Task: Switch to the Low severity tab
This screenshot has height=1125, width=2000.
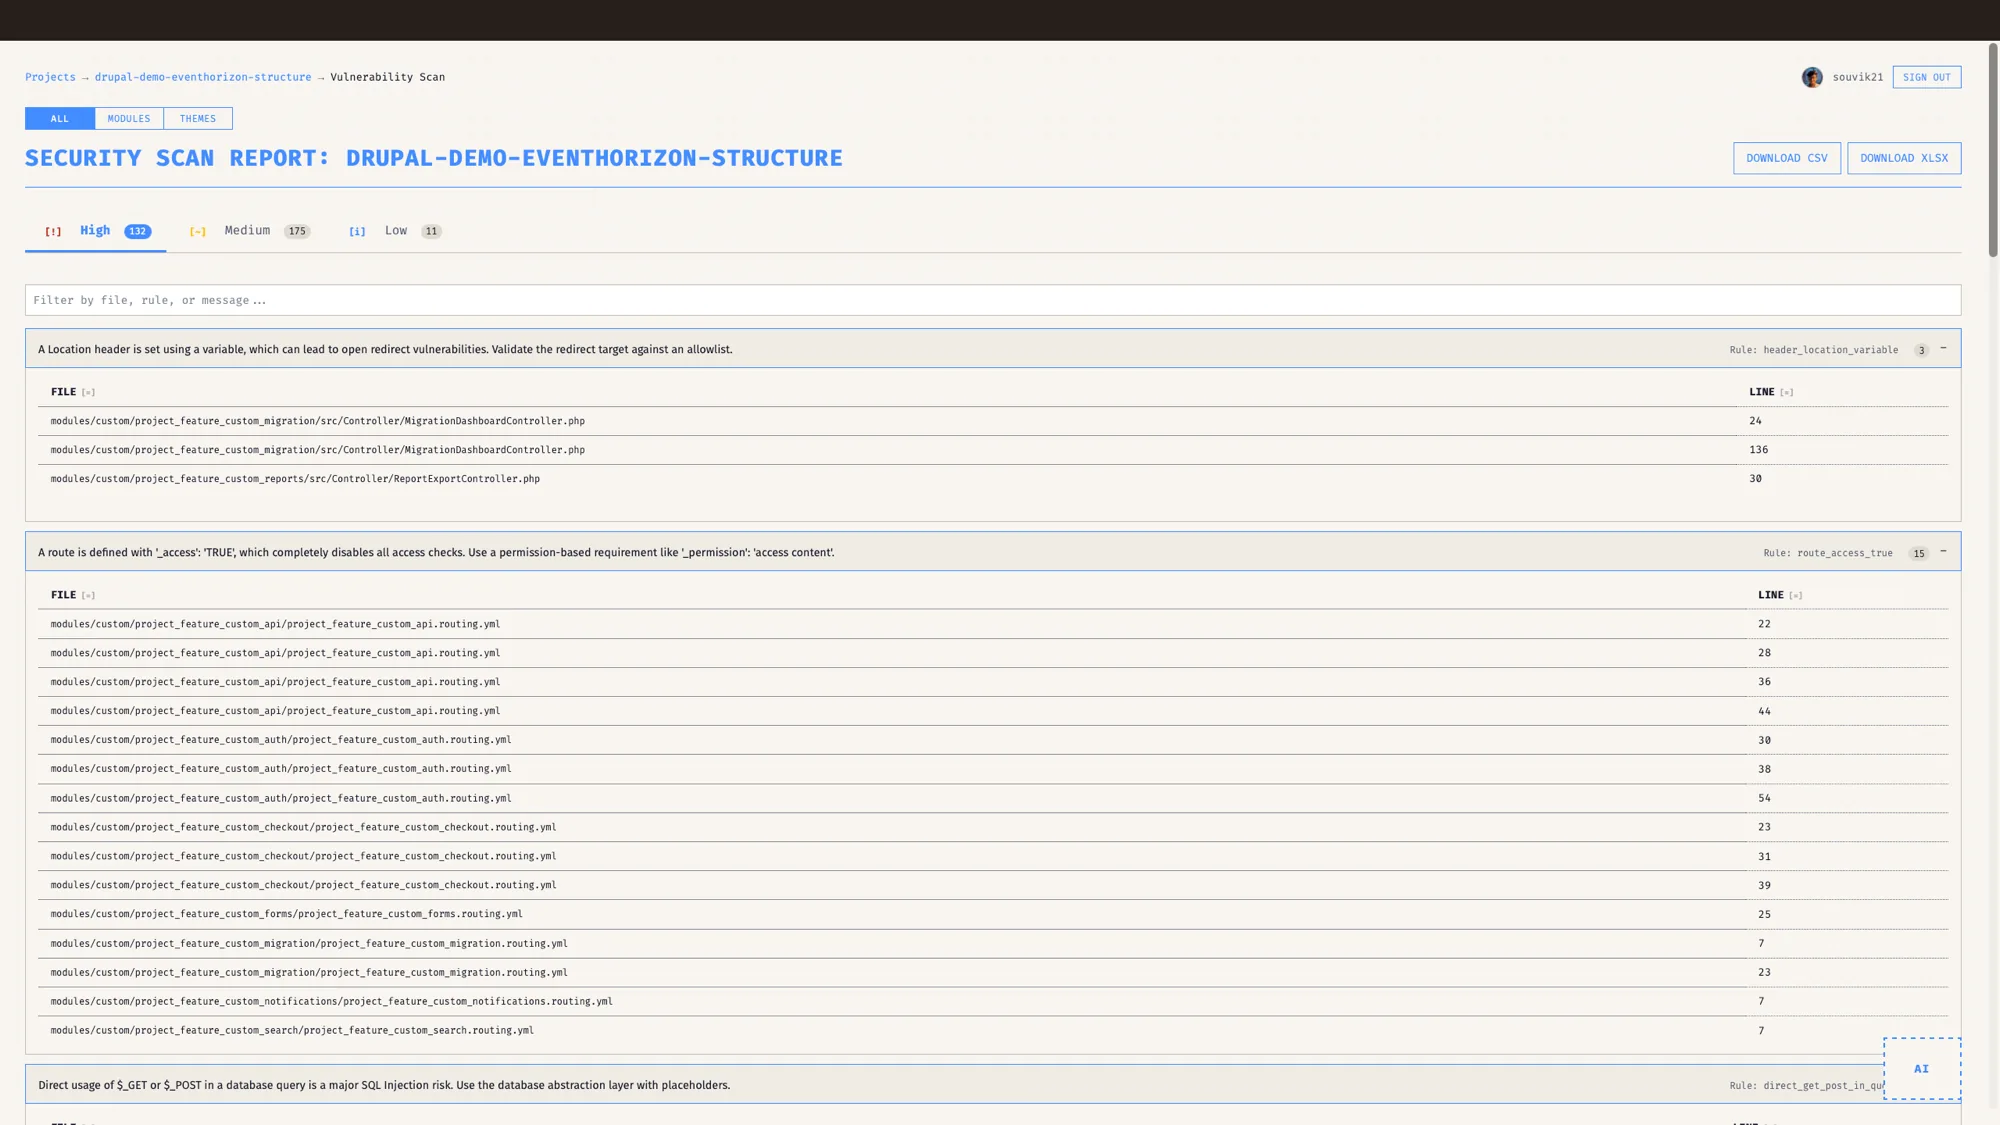Action: point(396,231)
